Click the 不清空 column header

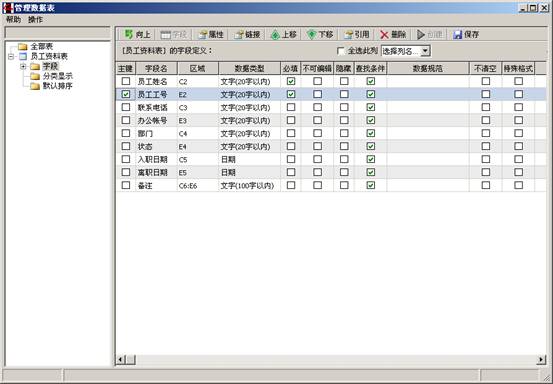click(485, 68)
